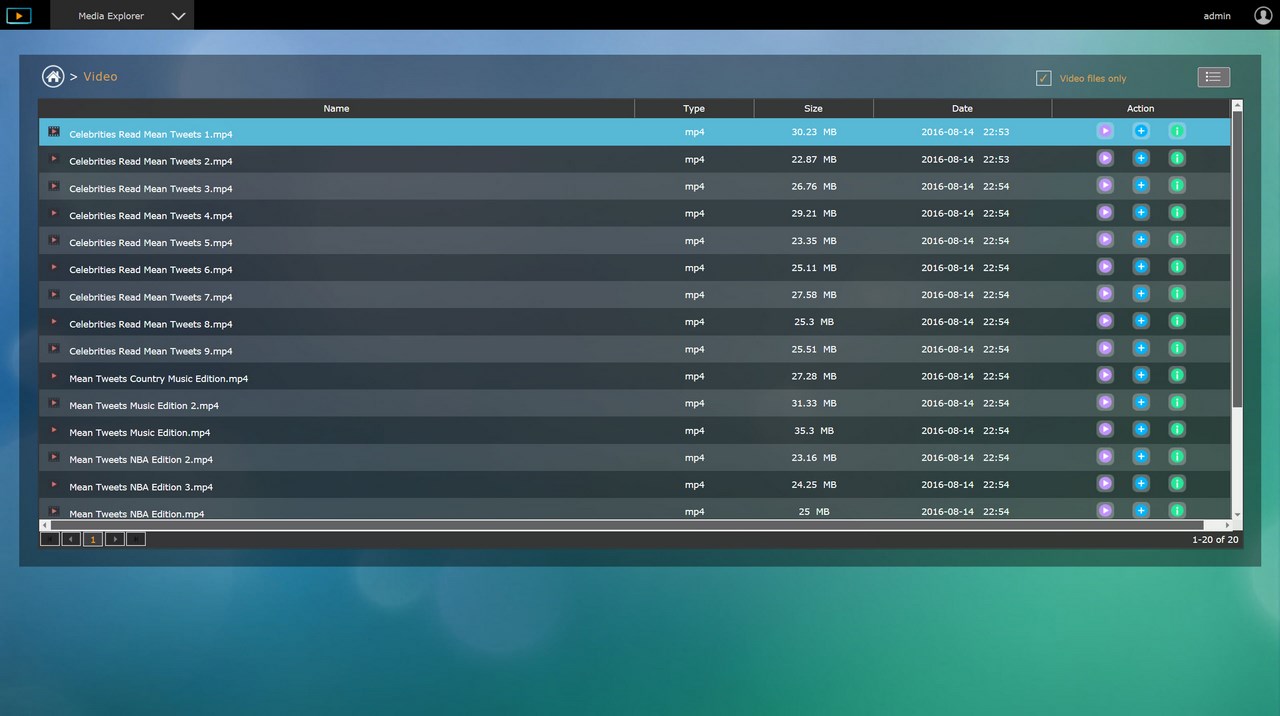Show info for Celebrities Read Mean Tweets 1.mp4
1280x716 pixels.
pyautogui.click(x=1177, y=131)
